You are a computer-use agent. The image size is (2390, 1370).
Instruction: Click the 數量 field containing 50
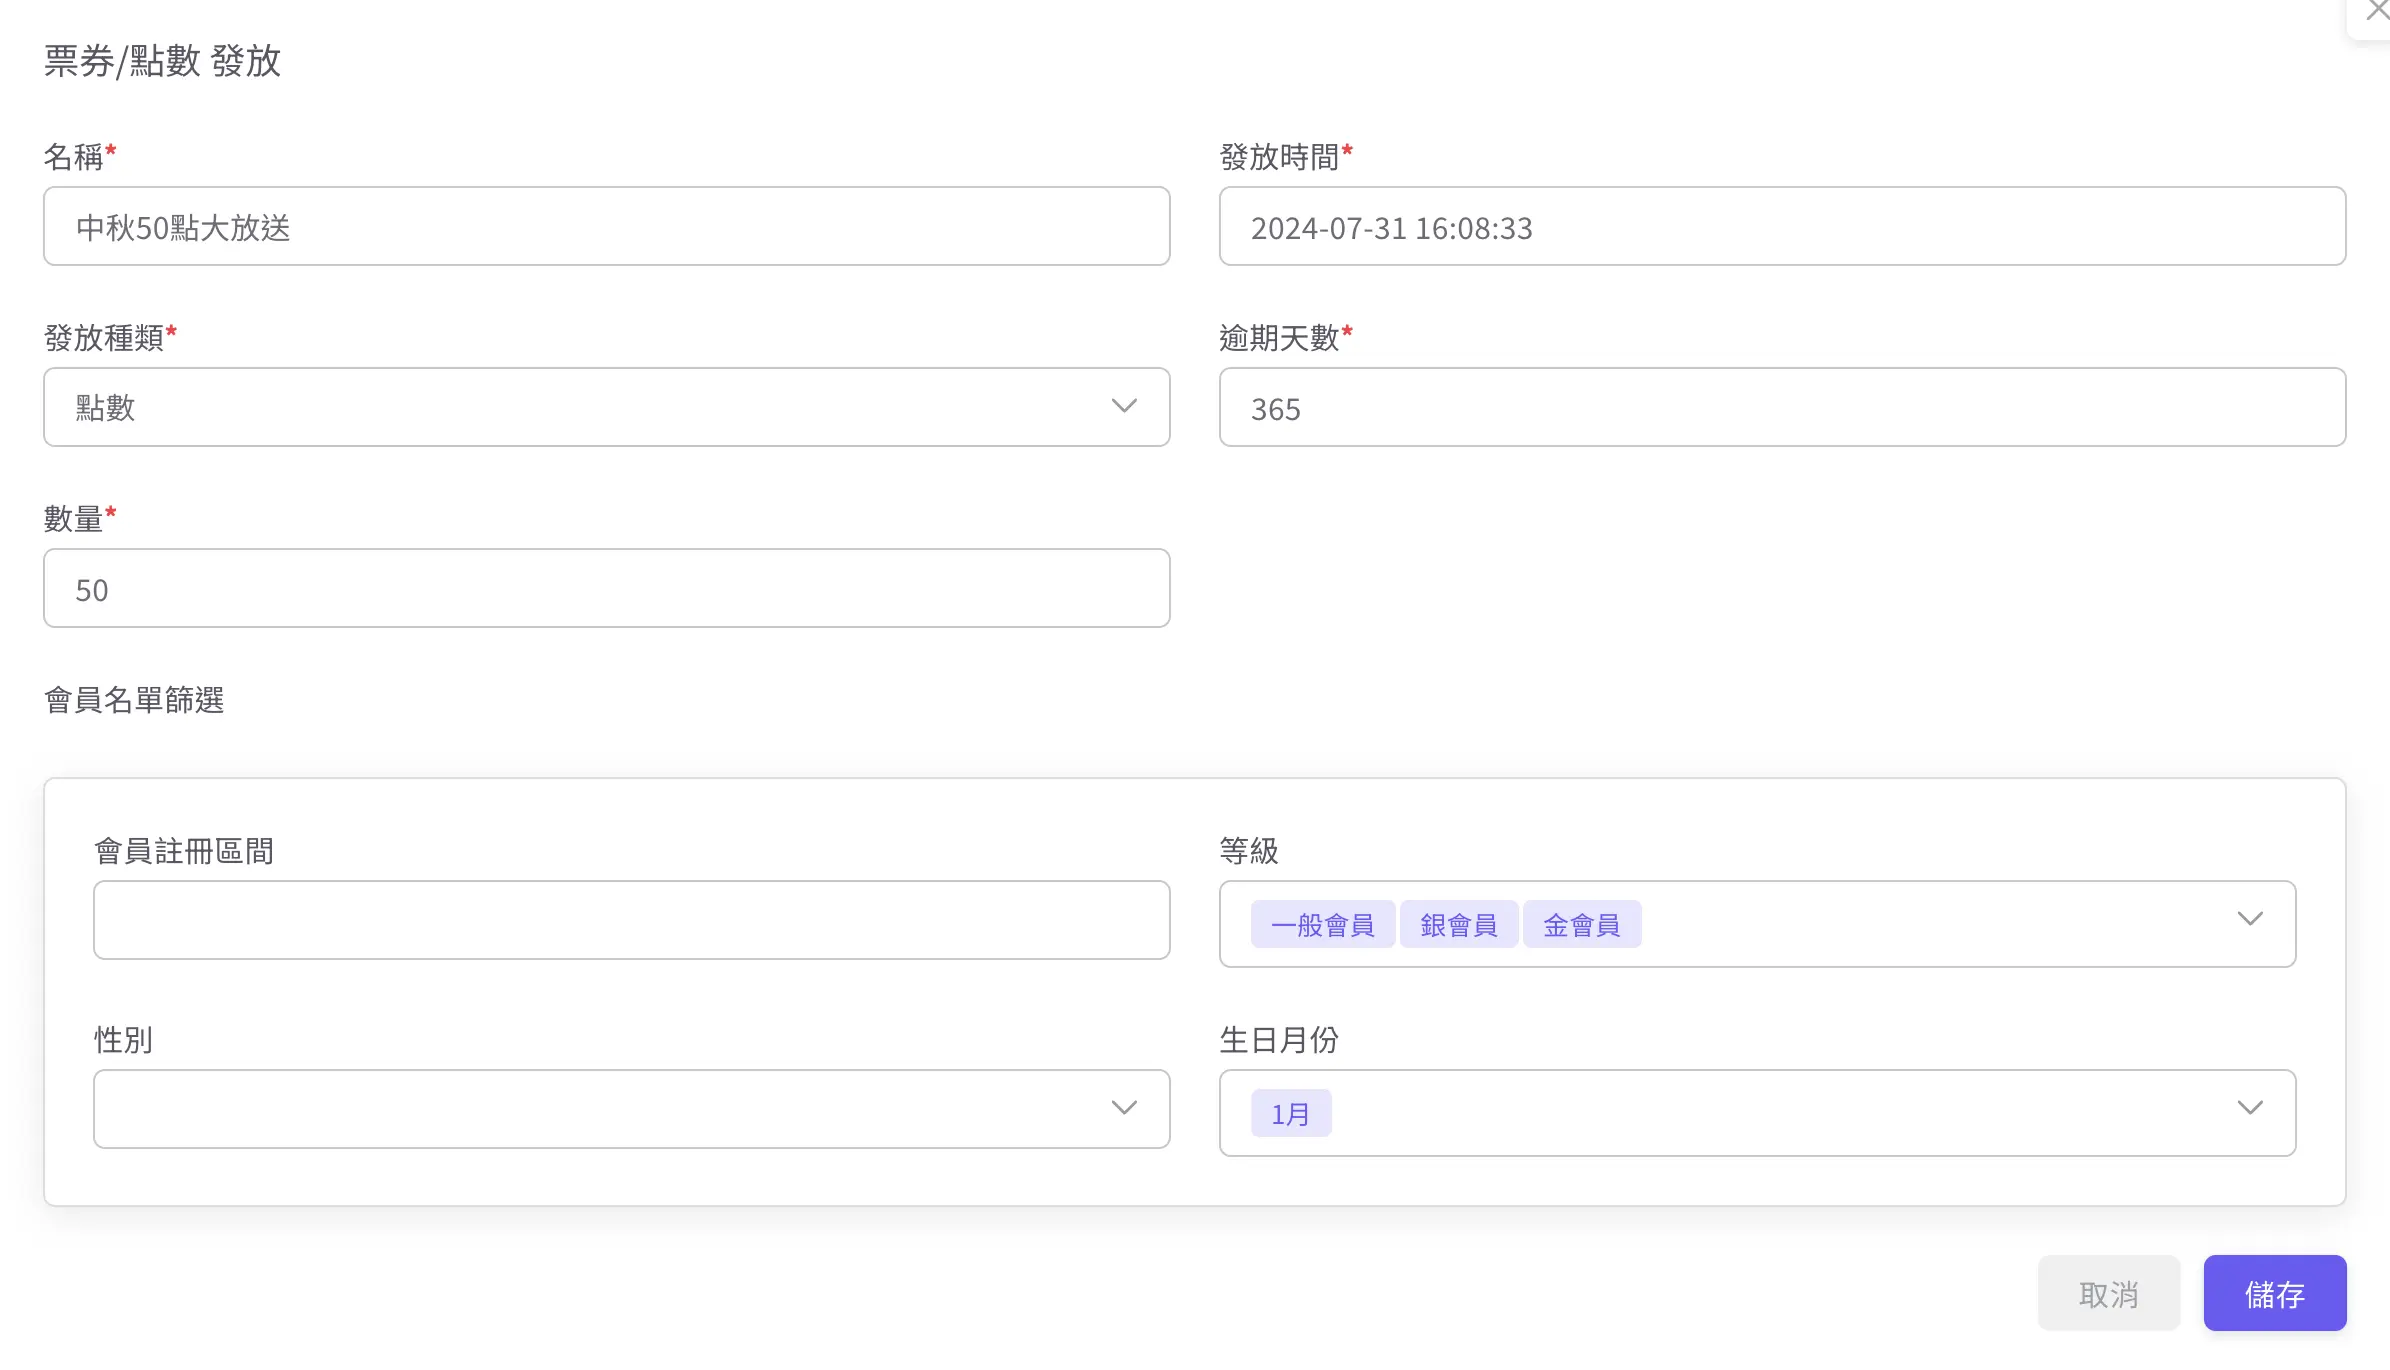click(x=606, y=589)
